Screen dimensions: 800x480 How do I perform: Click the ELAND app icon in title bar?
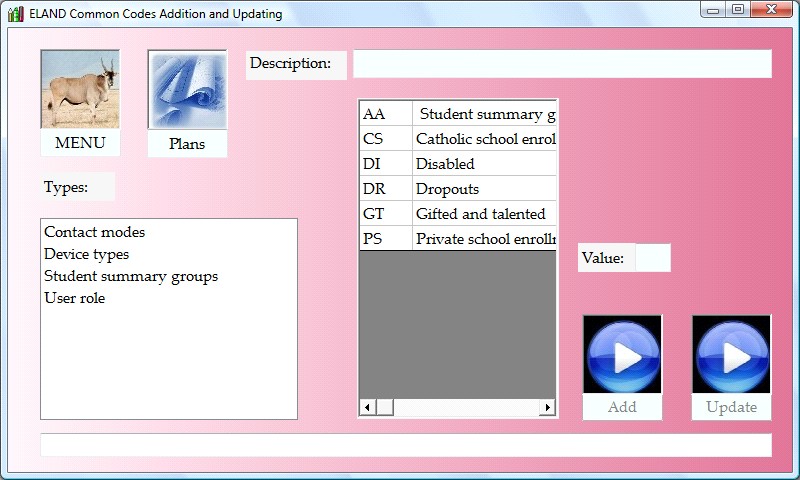point(15,14)
